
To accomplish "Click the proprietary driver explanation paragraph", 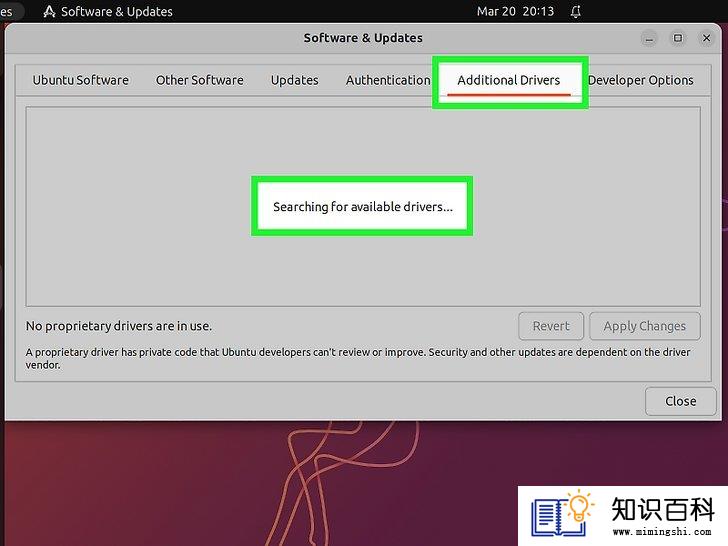I will 358,358.
